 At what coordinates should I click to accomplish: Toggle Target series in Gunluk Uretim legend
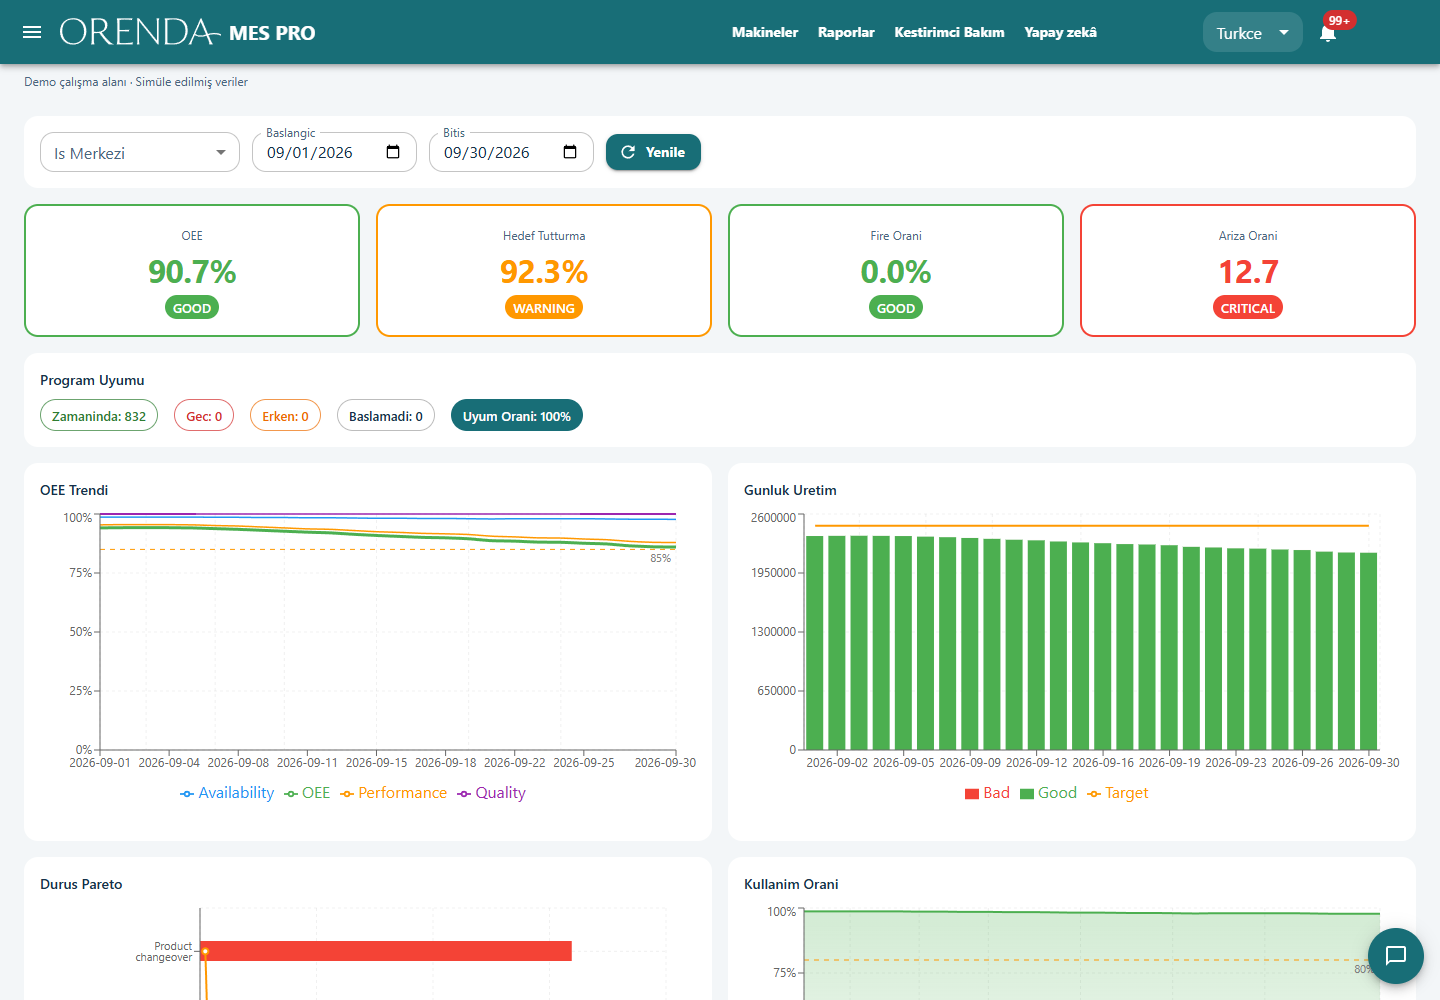pos(1118,793)
